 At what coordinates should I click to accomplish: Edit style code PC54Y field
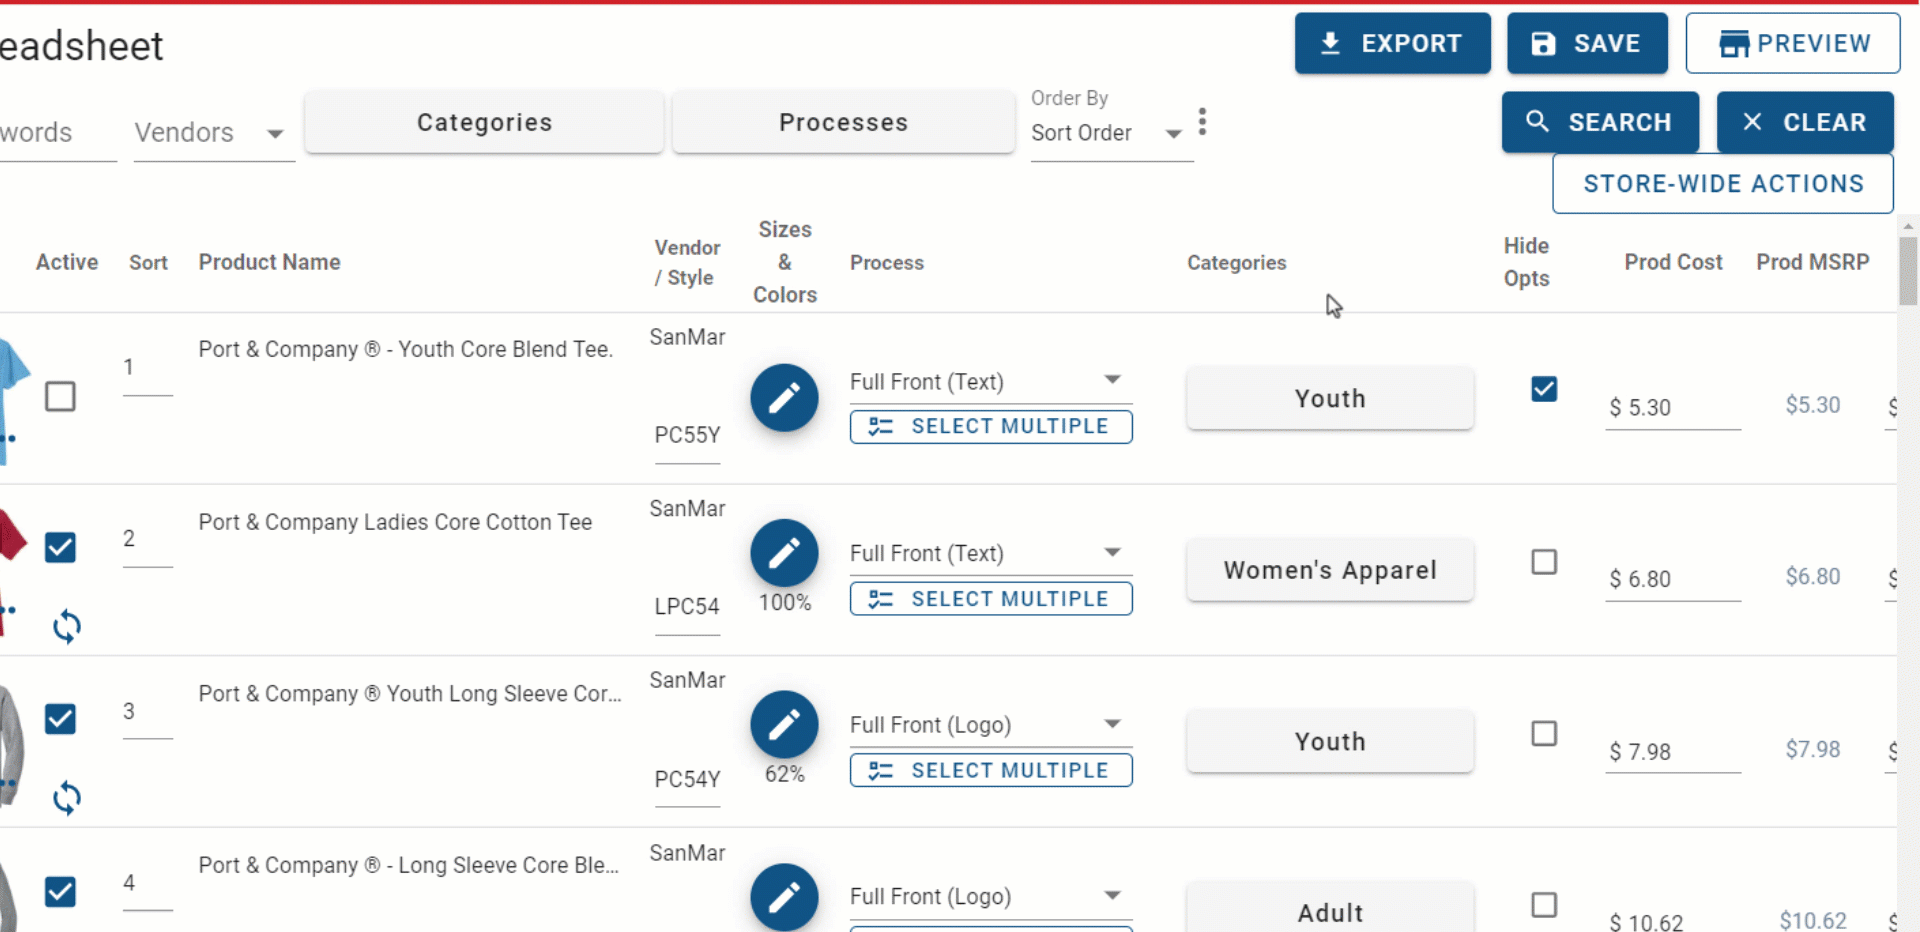point(687,780)
